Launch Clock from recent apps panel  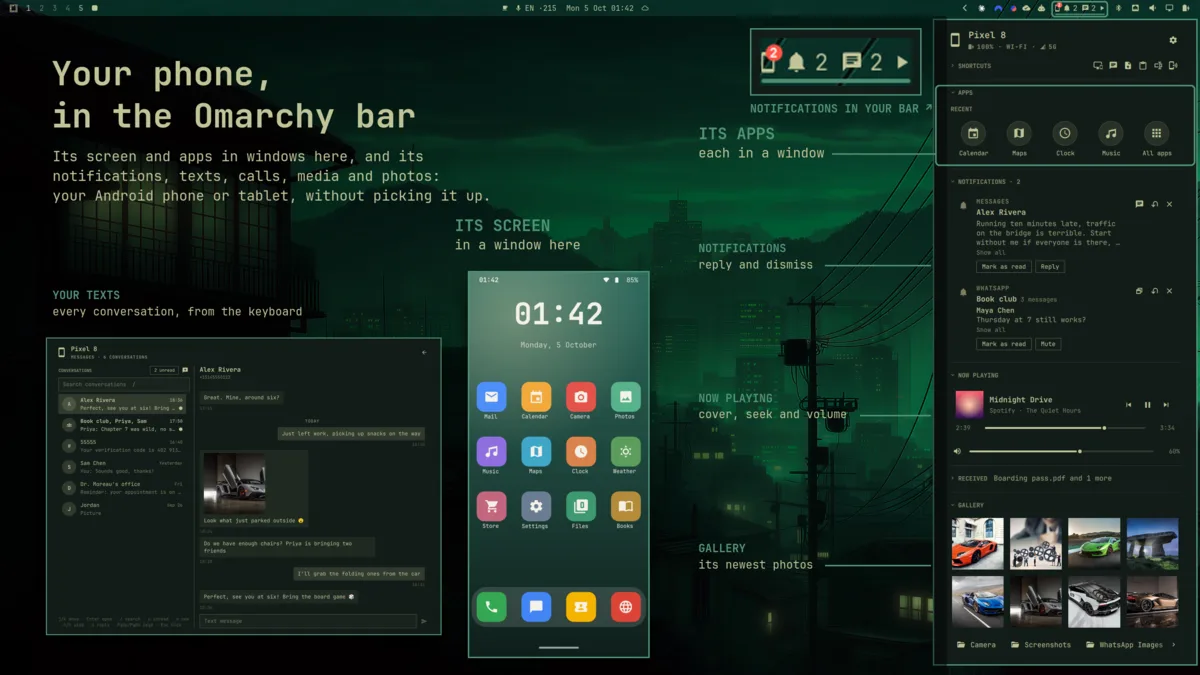[1065, 133]
